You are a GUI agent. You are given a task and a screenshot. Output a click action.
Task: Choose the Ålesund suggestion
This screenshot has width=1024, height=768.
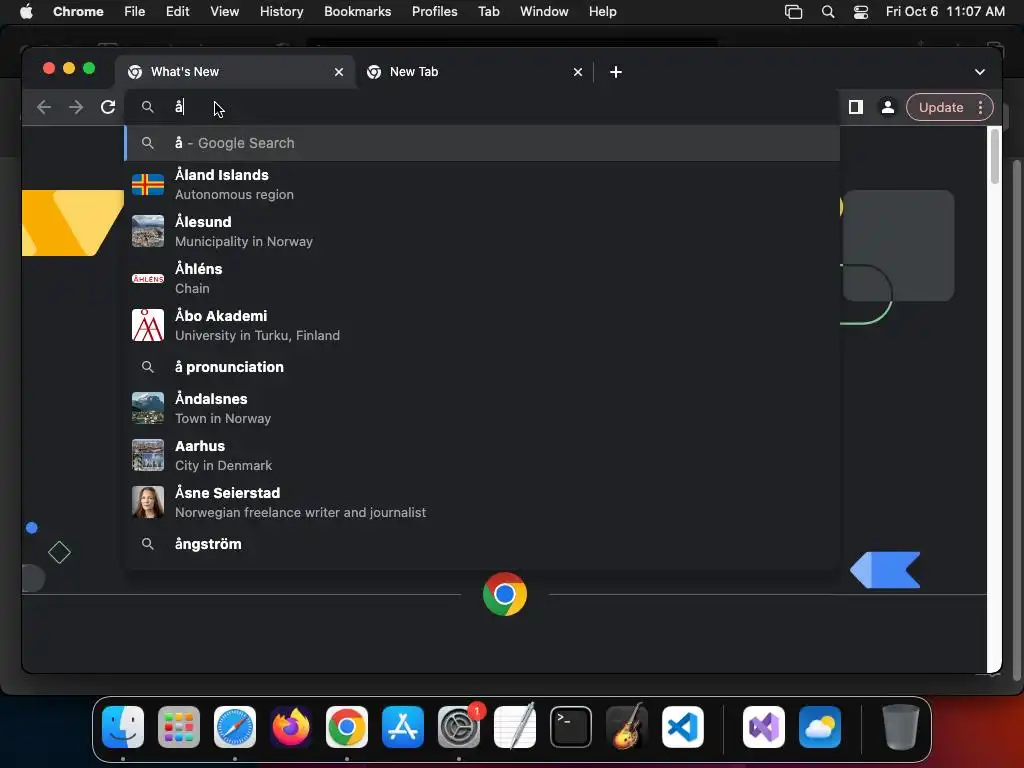(482, 232)
